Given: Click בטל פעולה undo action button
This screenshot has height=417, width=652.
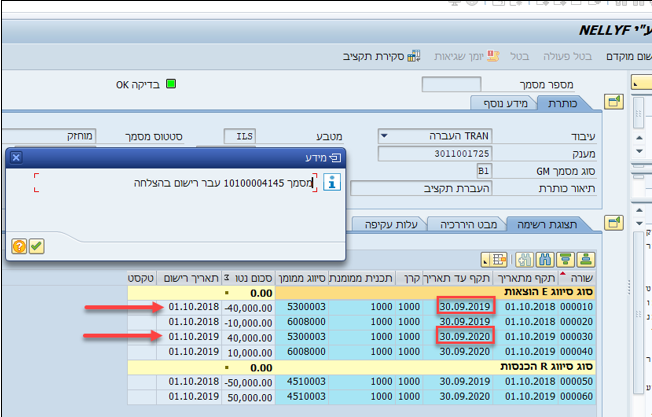Looking at the screenshot, I should [x=567, y=56].
